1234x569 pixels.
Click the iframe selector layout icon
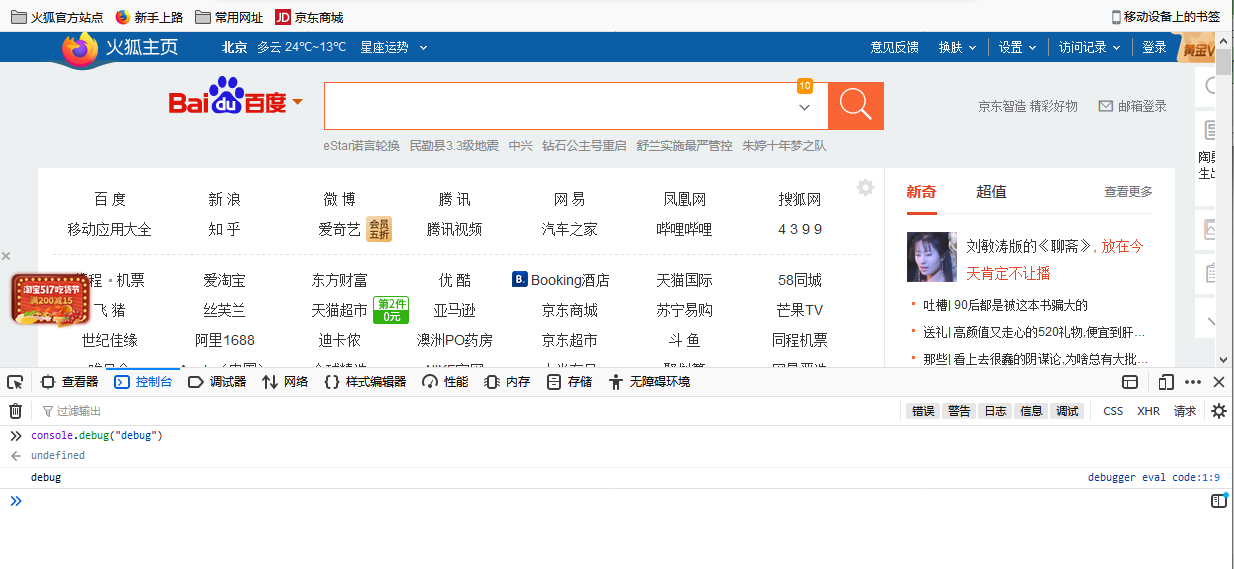(1130, 382)
